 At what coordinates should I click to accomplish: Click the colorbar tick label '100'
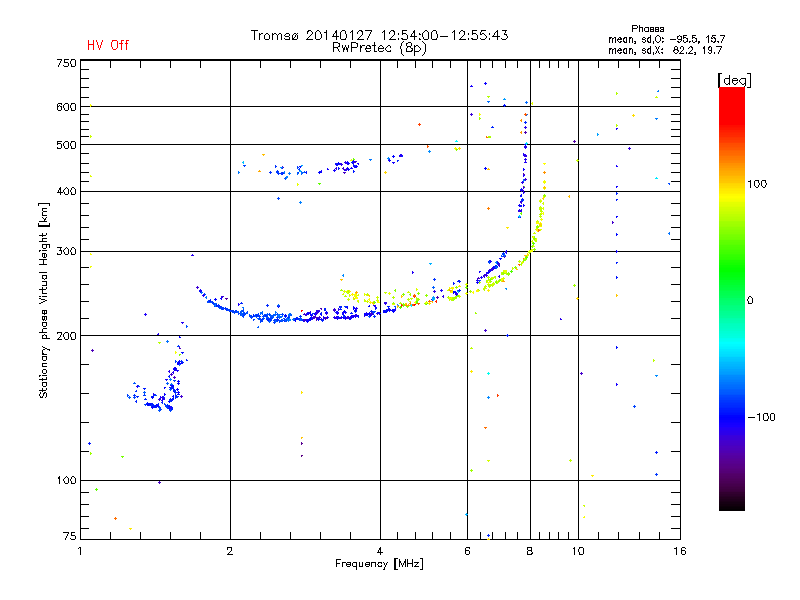pos(757,184)
